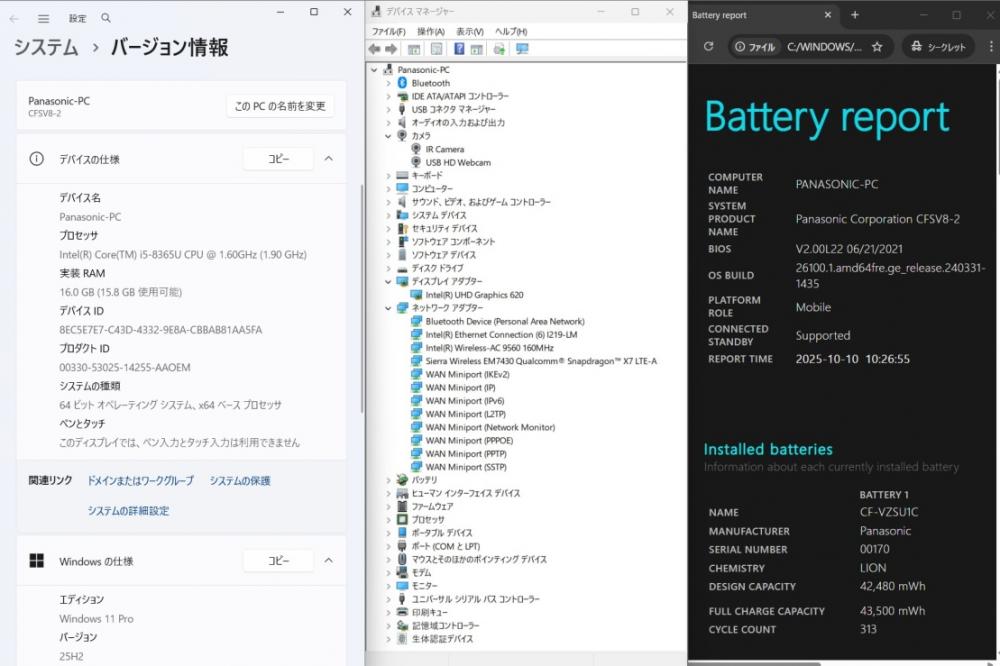Screen dimensions: 1000x666
Task: Select the IR Camera device
Action: click(x=444, y=149)
